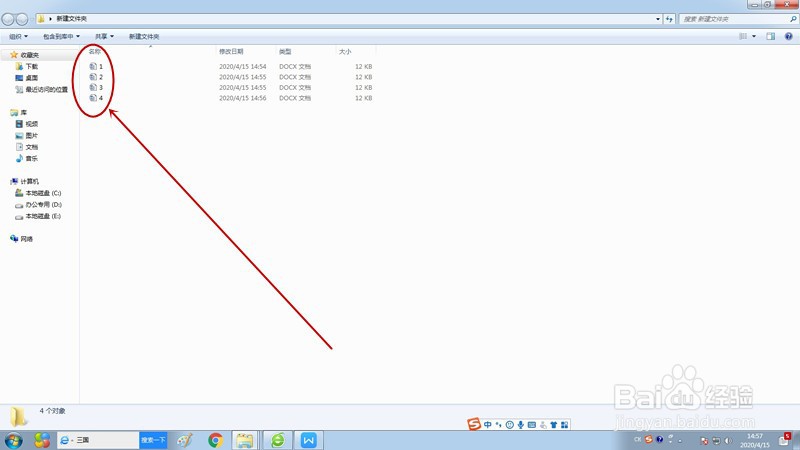Click the recent pages arrow beside the Forward button
This screenshot has height=450, width=800.
pyautogui.click(x=33, y=19)
